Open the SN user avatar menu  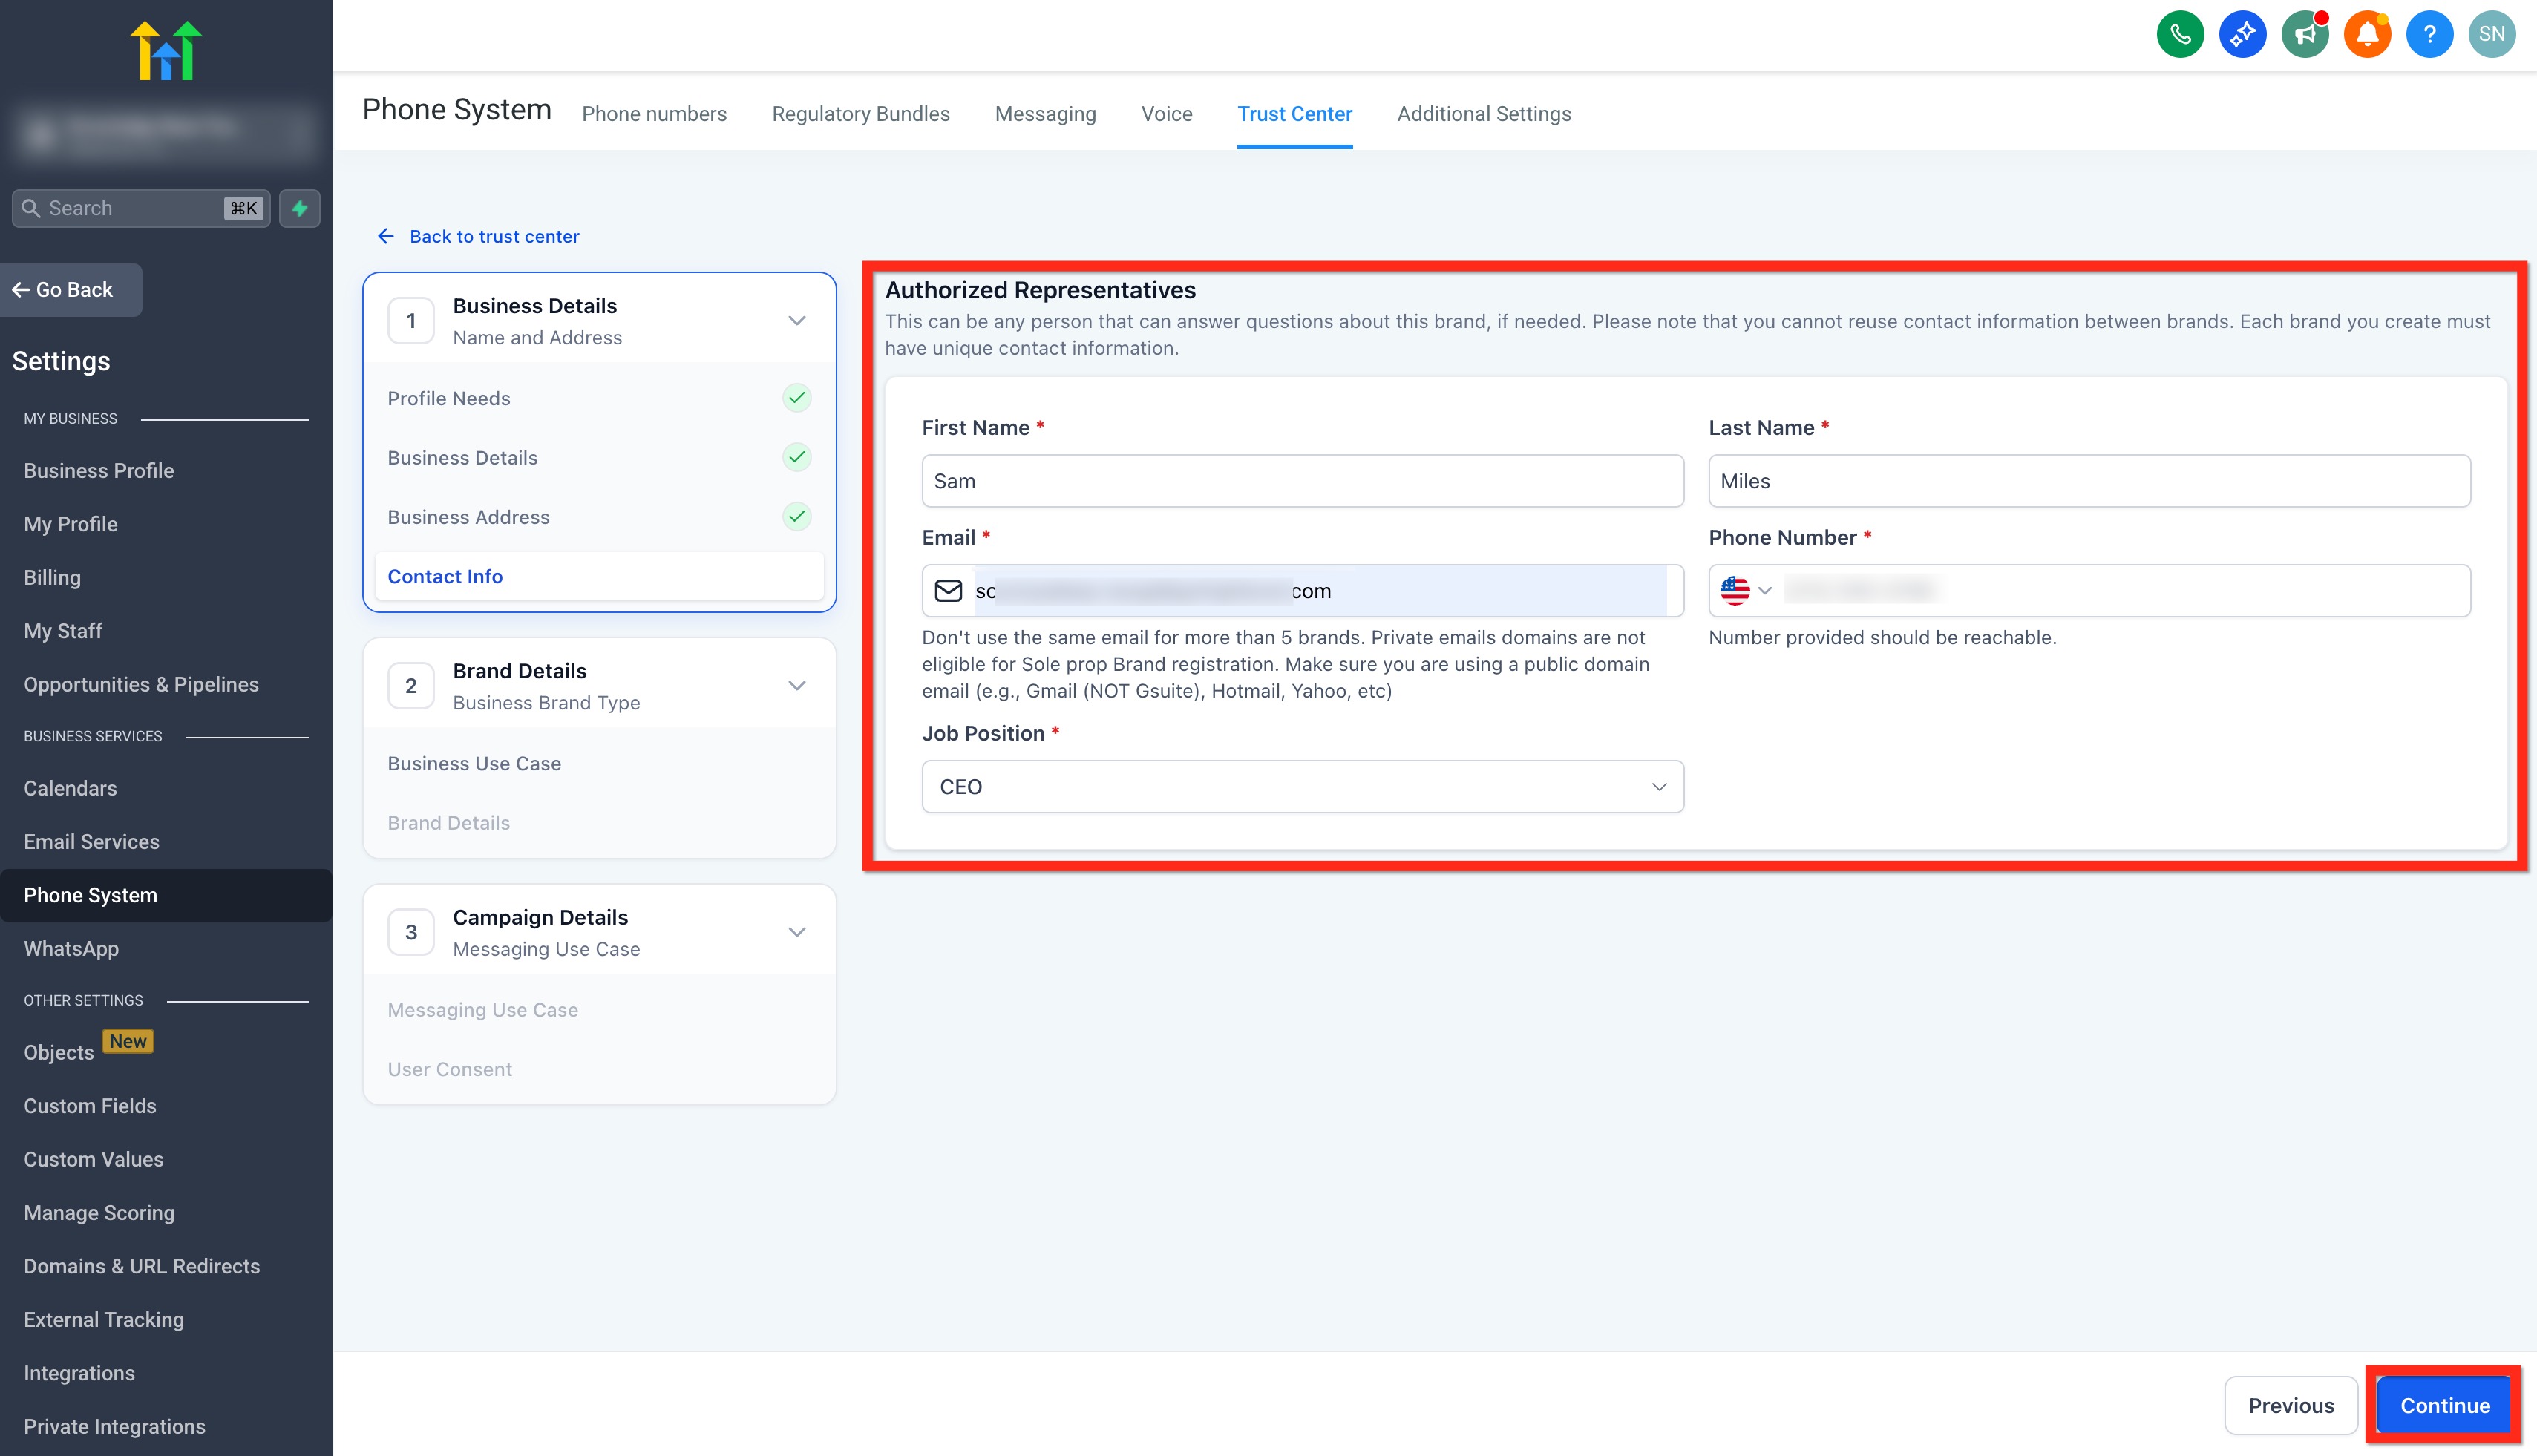pyautogui.click(x=2491, y=35)
